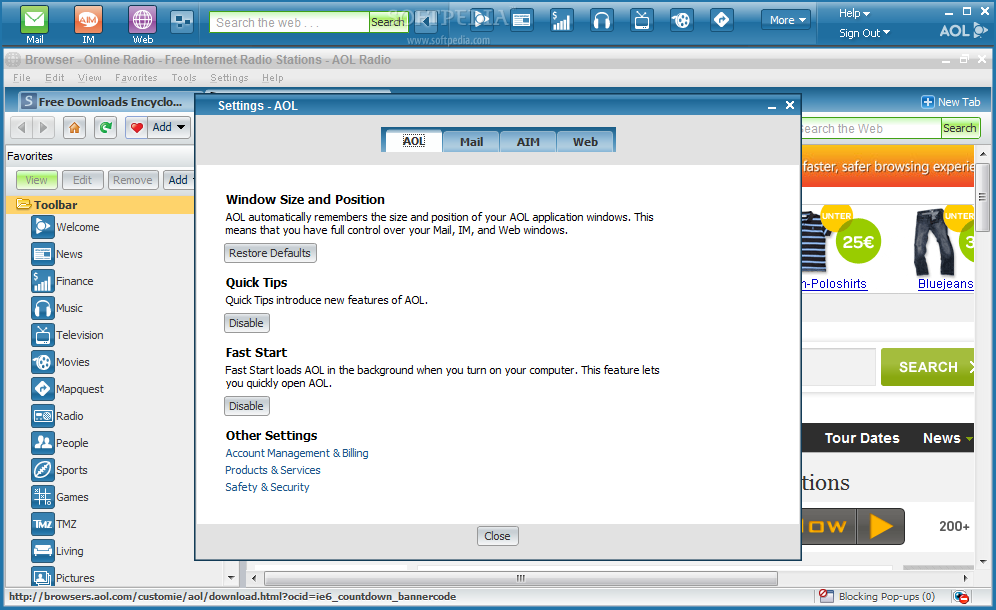
Task: Open the Movies film reel icon in top toolbar
Action: click(681, 20)
